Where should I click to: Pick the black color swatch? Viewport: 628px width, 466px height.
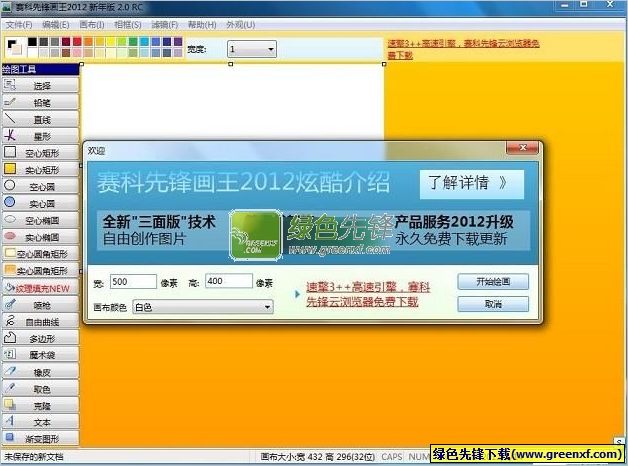tap(32, 42)
